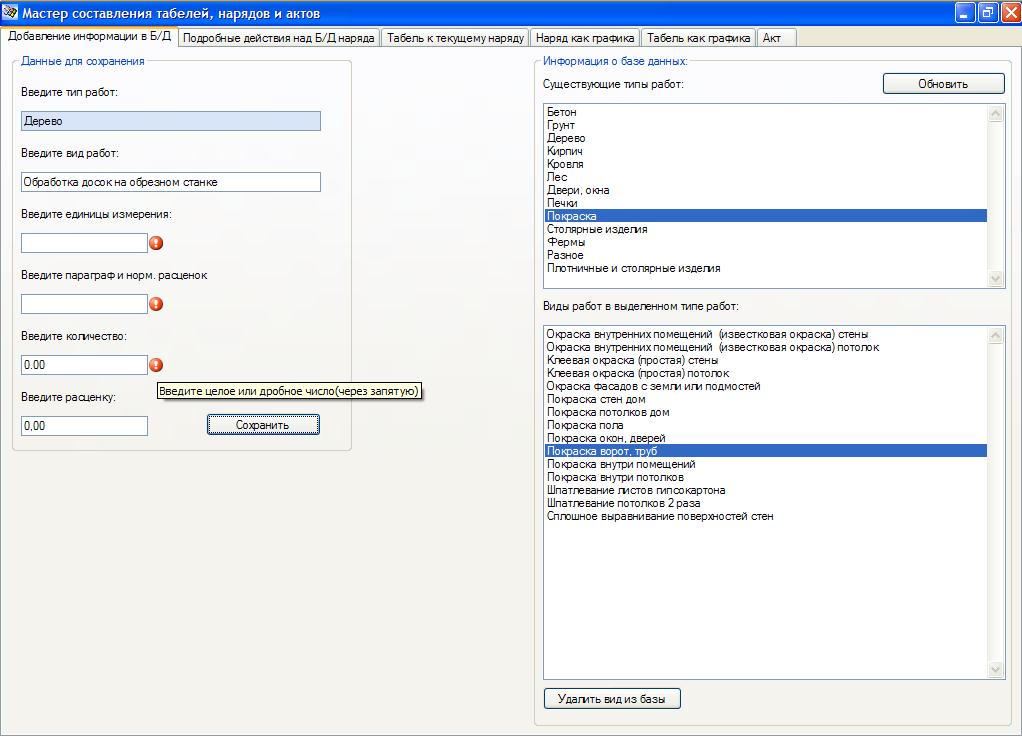This screenshot has height=736, width=1022.
Task: Click the 'Обновить' button
Action: pyautogui.click(x=943, y=83)
